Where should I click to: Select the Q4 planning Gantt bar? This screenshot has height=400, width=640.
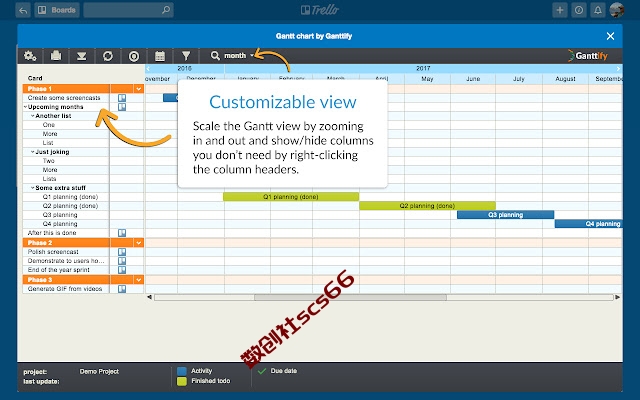(x=589, y=224)
